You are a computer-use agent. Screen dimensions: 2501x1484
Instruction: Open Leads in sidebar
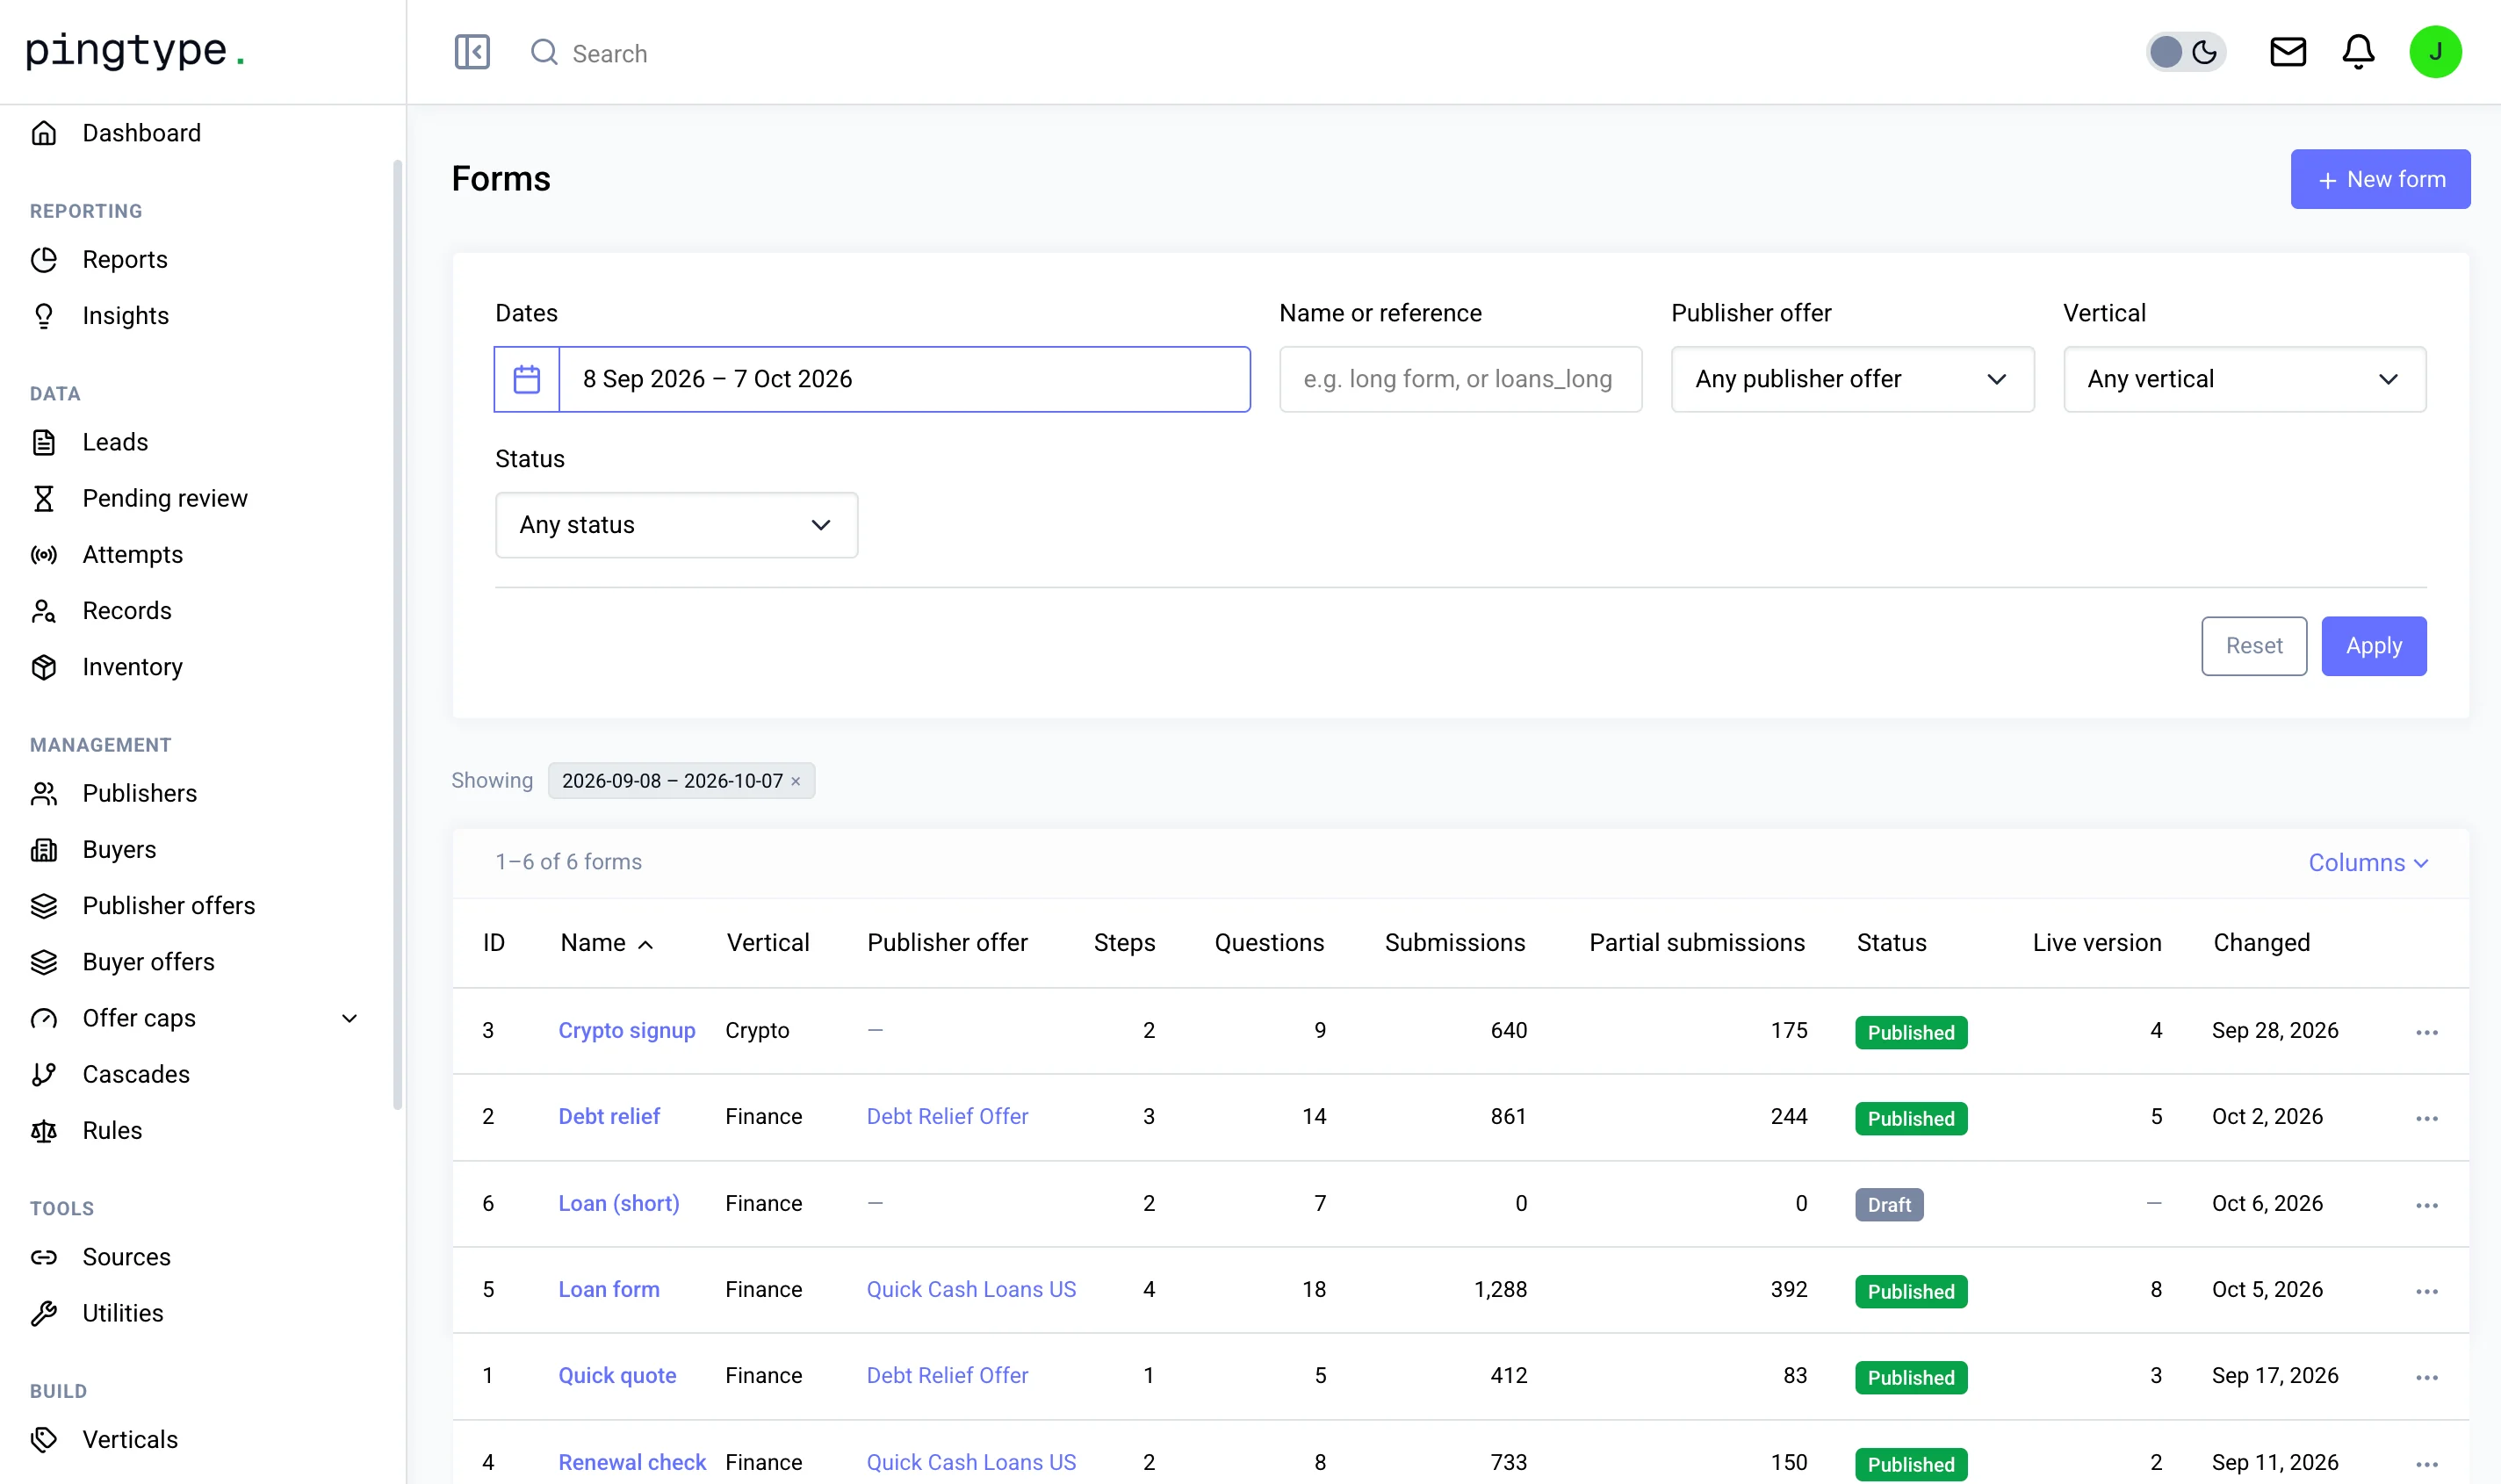115,442
